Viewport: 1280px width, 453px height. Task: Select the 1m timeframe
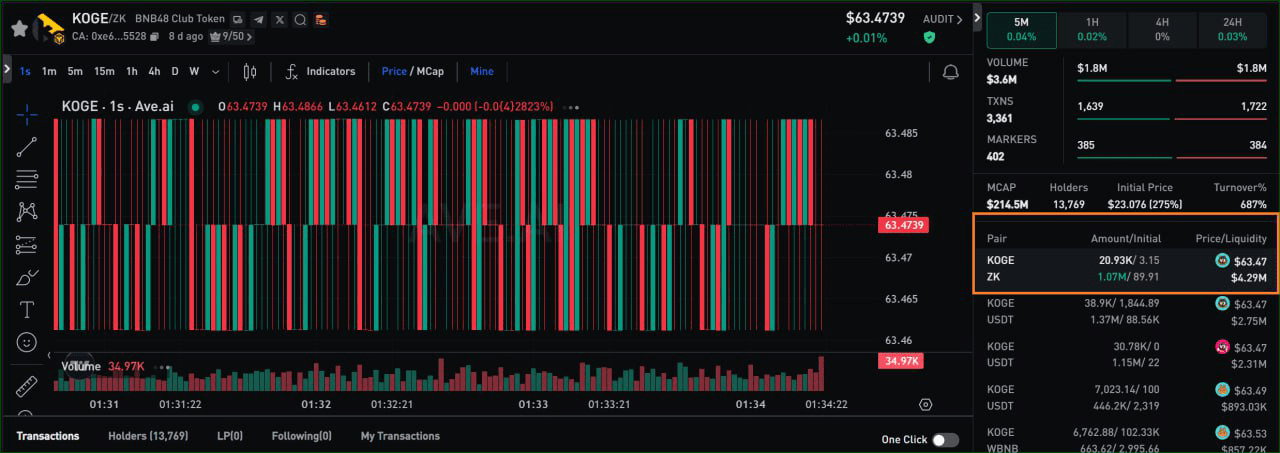[x=49, y=71]
